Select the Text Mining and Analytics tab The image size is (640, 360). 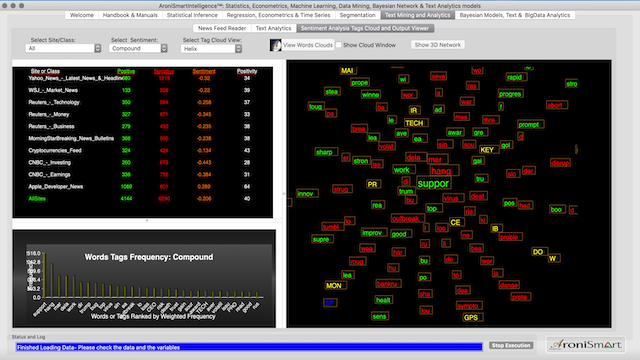pos(418,15)
